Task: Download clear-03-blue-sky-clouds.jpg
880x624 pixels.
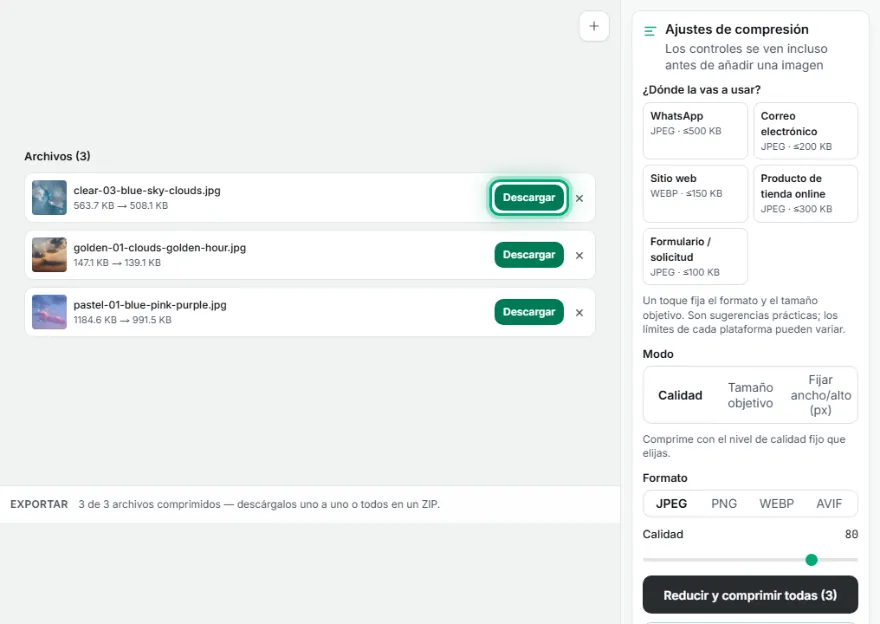Action: 529,198
